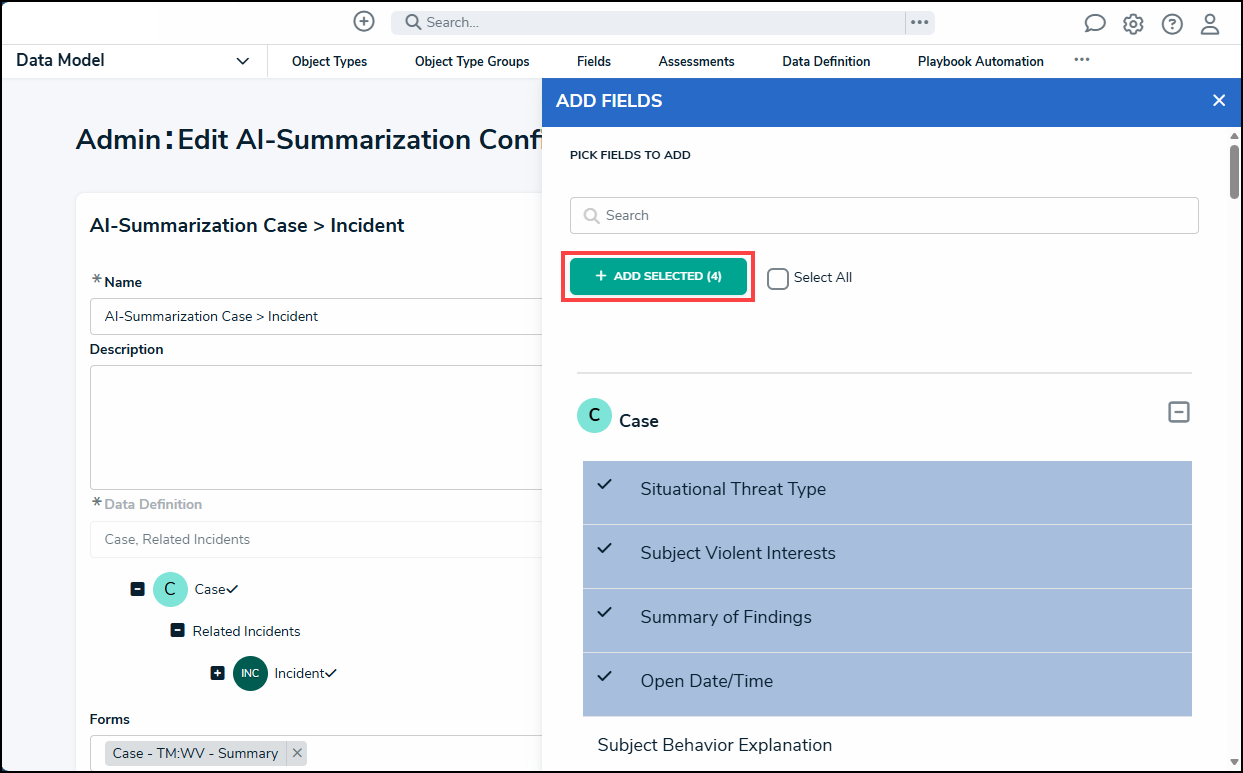1243x773 pixels.
Task: Click the INC Incident icon
Action: click(x=250, y=673)
